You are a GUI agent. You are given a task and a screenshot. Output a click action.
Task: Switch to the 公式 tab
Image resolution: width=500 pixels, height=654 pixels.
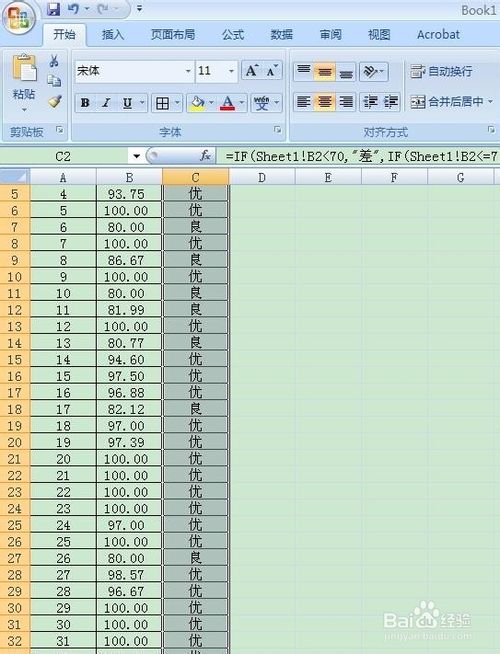(233, 35)
